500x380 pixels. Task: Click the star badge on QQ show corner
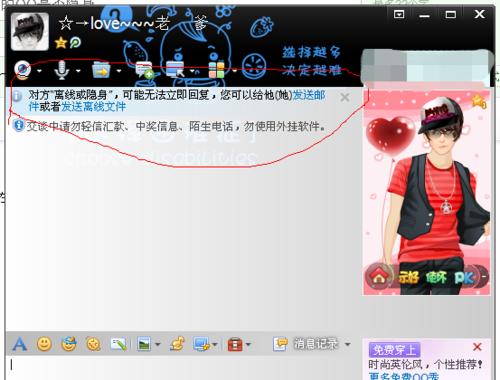coord(479,101)
